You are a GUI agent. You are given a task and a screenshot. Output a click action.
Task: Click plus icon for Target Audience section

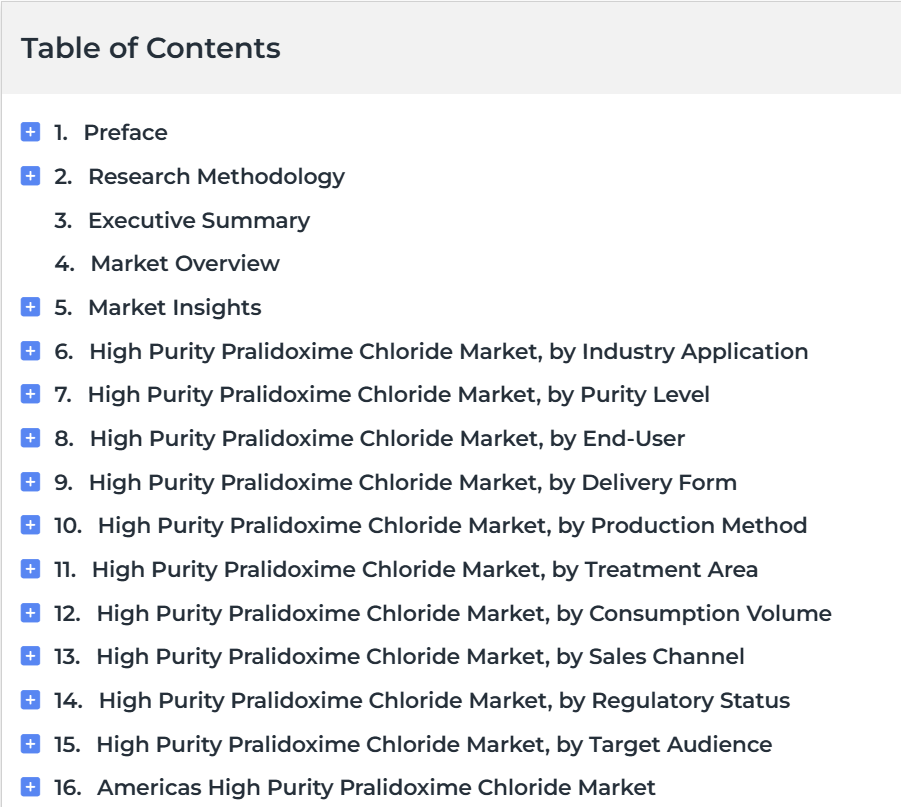pyautogui.click(x=30, y=744)
